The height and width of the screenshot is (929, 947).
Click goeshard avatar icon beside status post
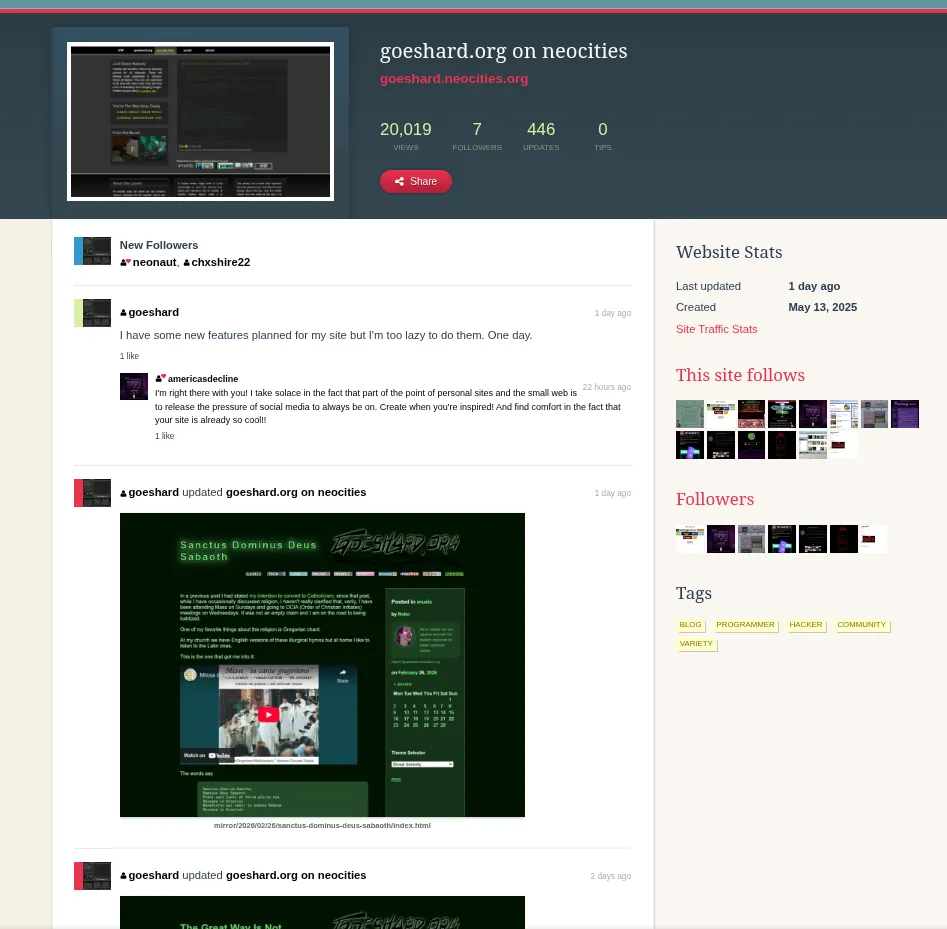coord(96,313)
